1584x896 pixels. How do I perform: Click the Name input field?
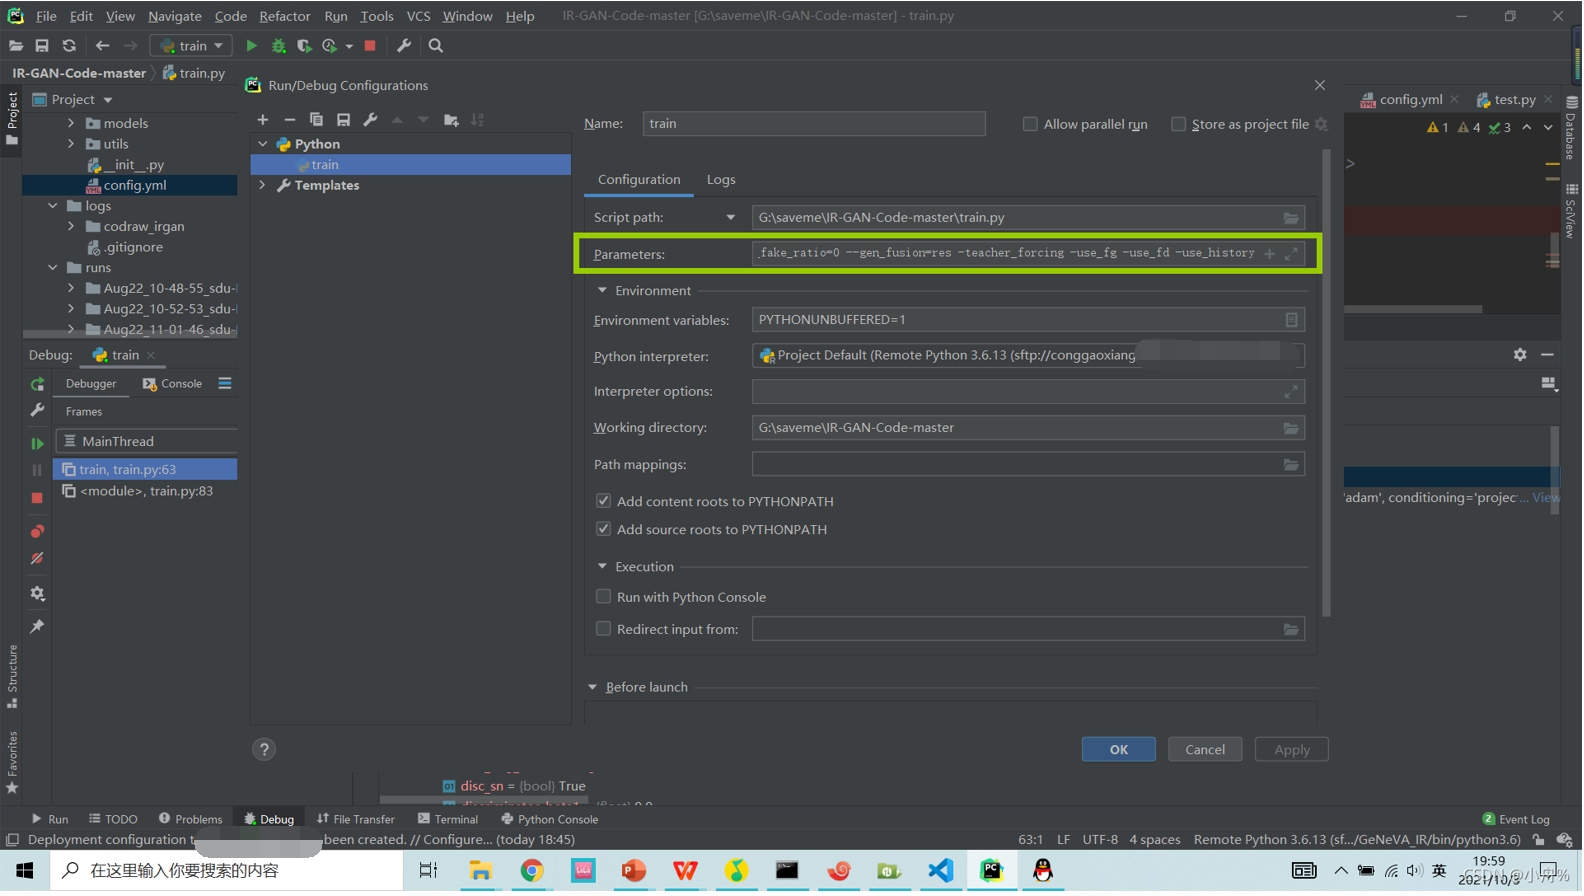813,124
